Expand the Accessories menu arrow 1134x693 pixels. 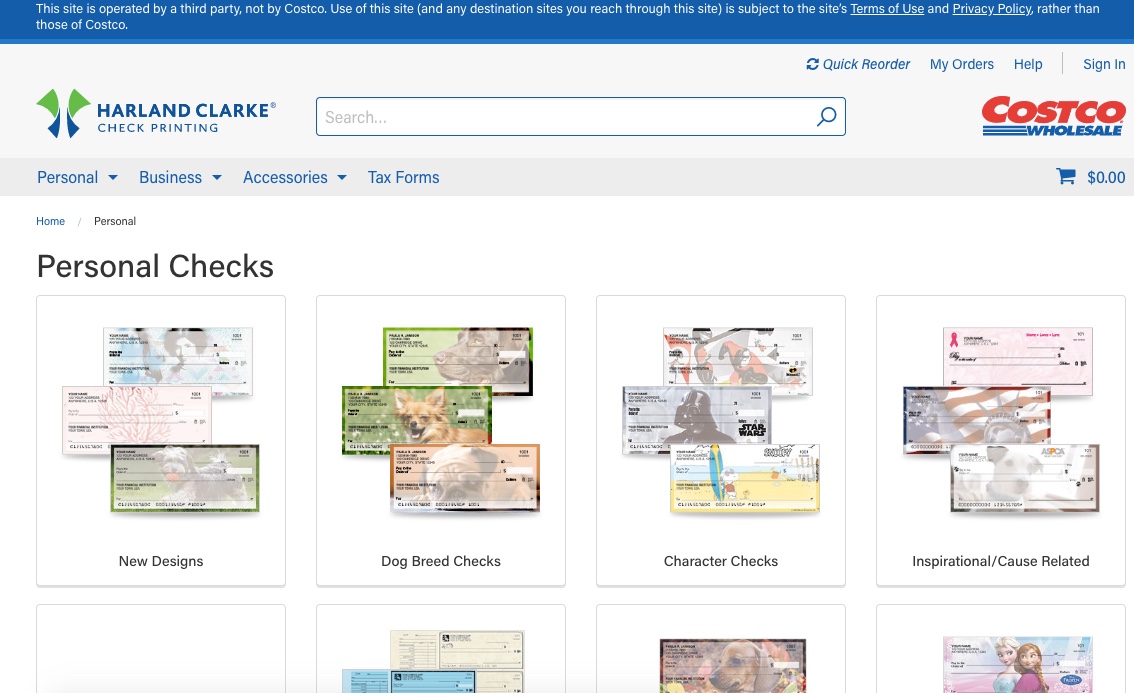click(342, 177)
